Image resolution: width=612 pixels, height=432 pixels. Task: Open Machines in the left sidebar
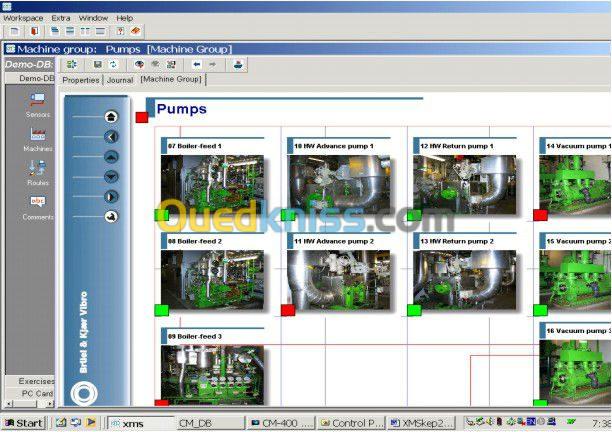(x=38, y=139)
